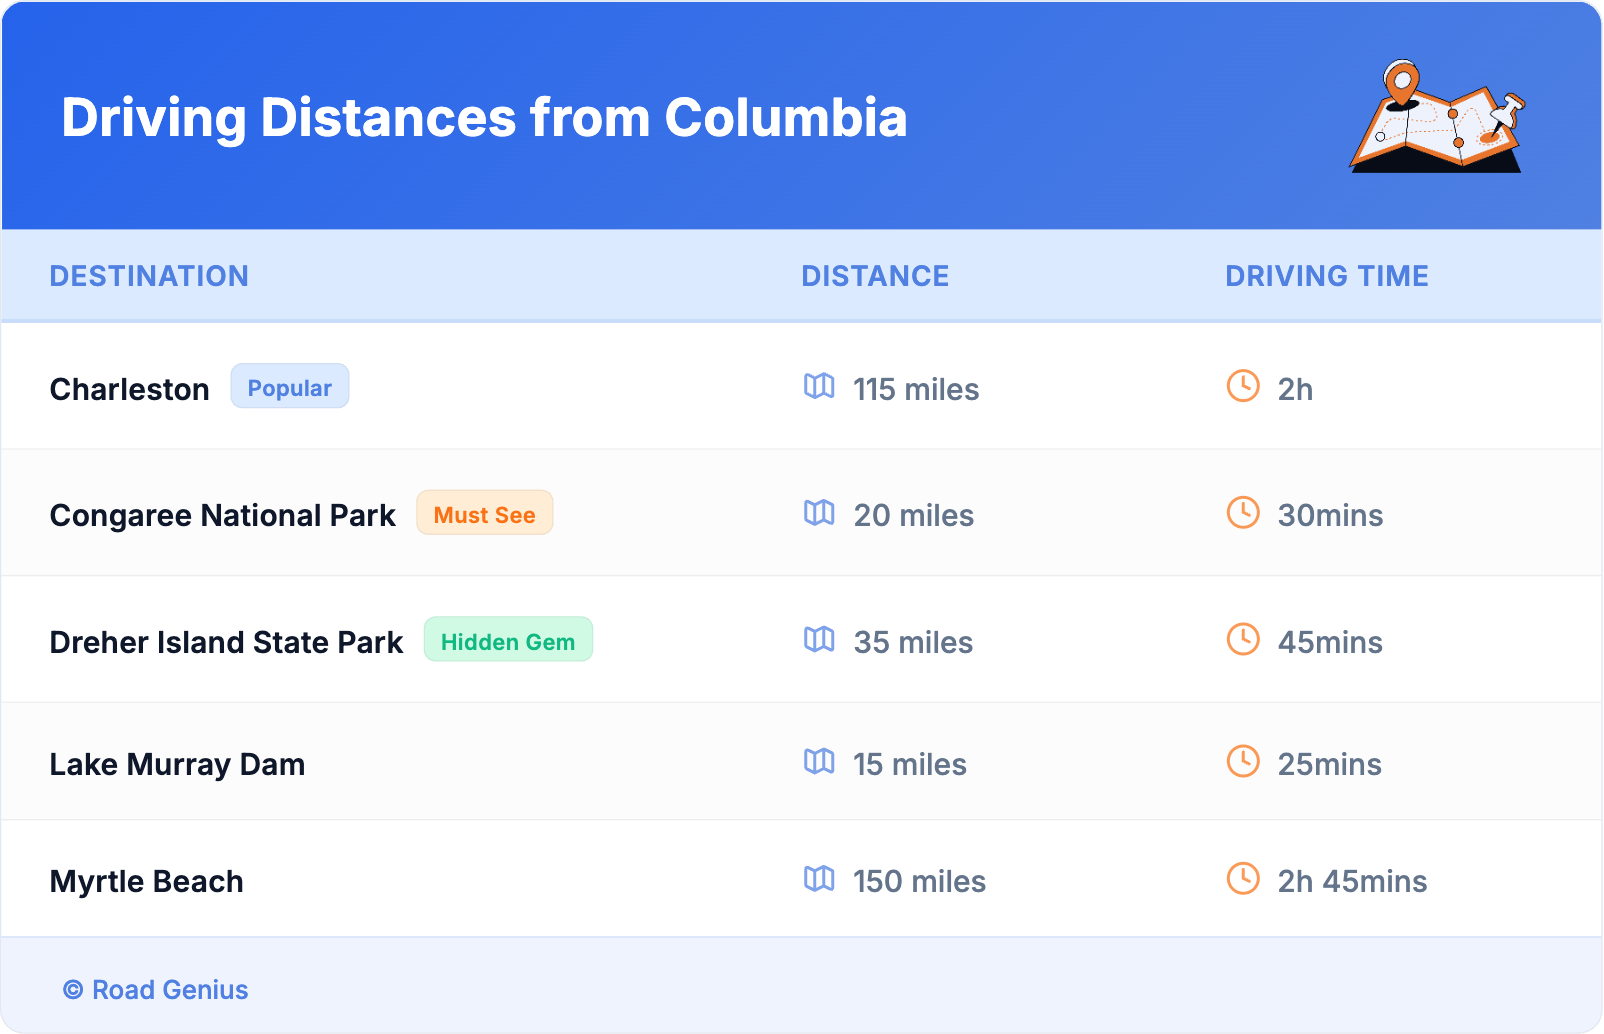
Task: Select the Hidden Gem badge
Action: coord(508,641)
